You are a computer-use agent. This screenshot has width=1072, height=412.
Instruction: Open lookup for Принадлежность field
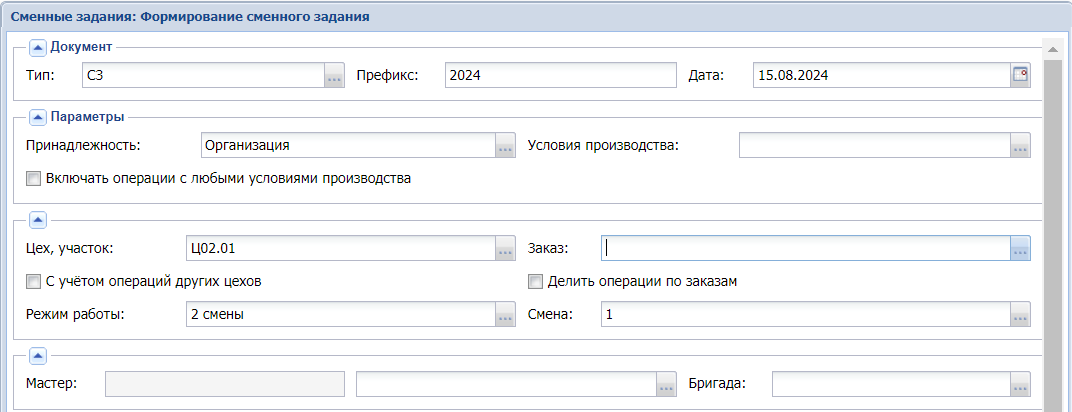pyautogui.click(x=505, y=146)
